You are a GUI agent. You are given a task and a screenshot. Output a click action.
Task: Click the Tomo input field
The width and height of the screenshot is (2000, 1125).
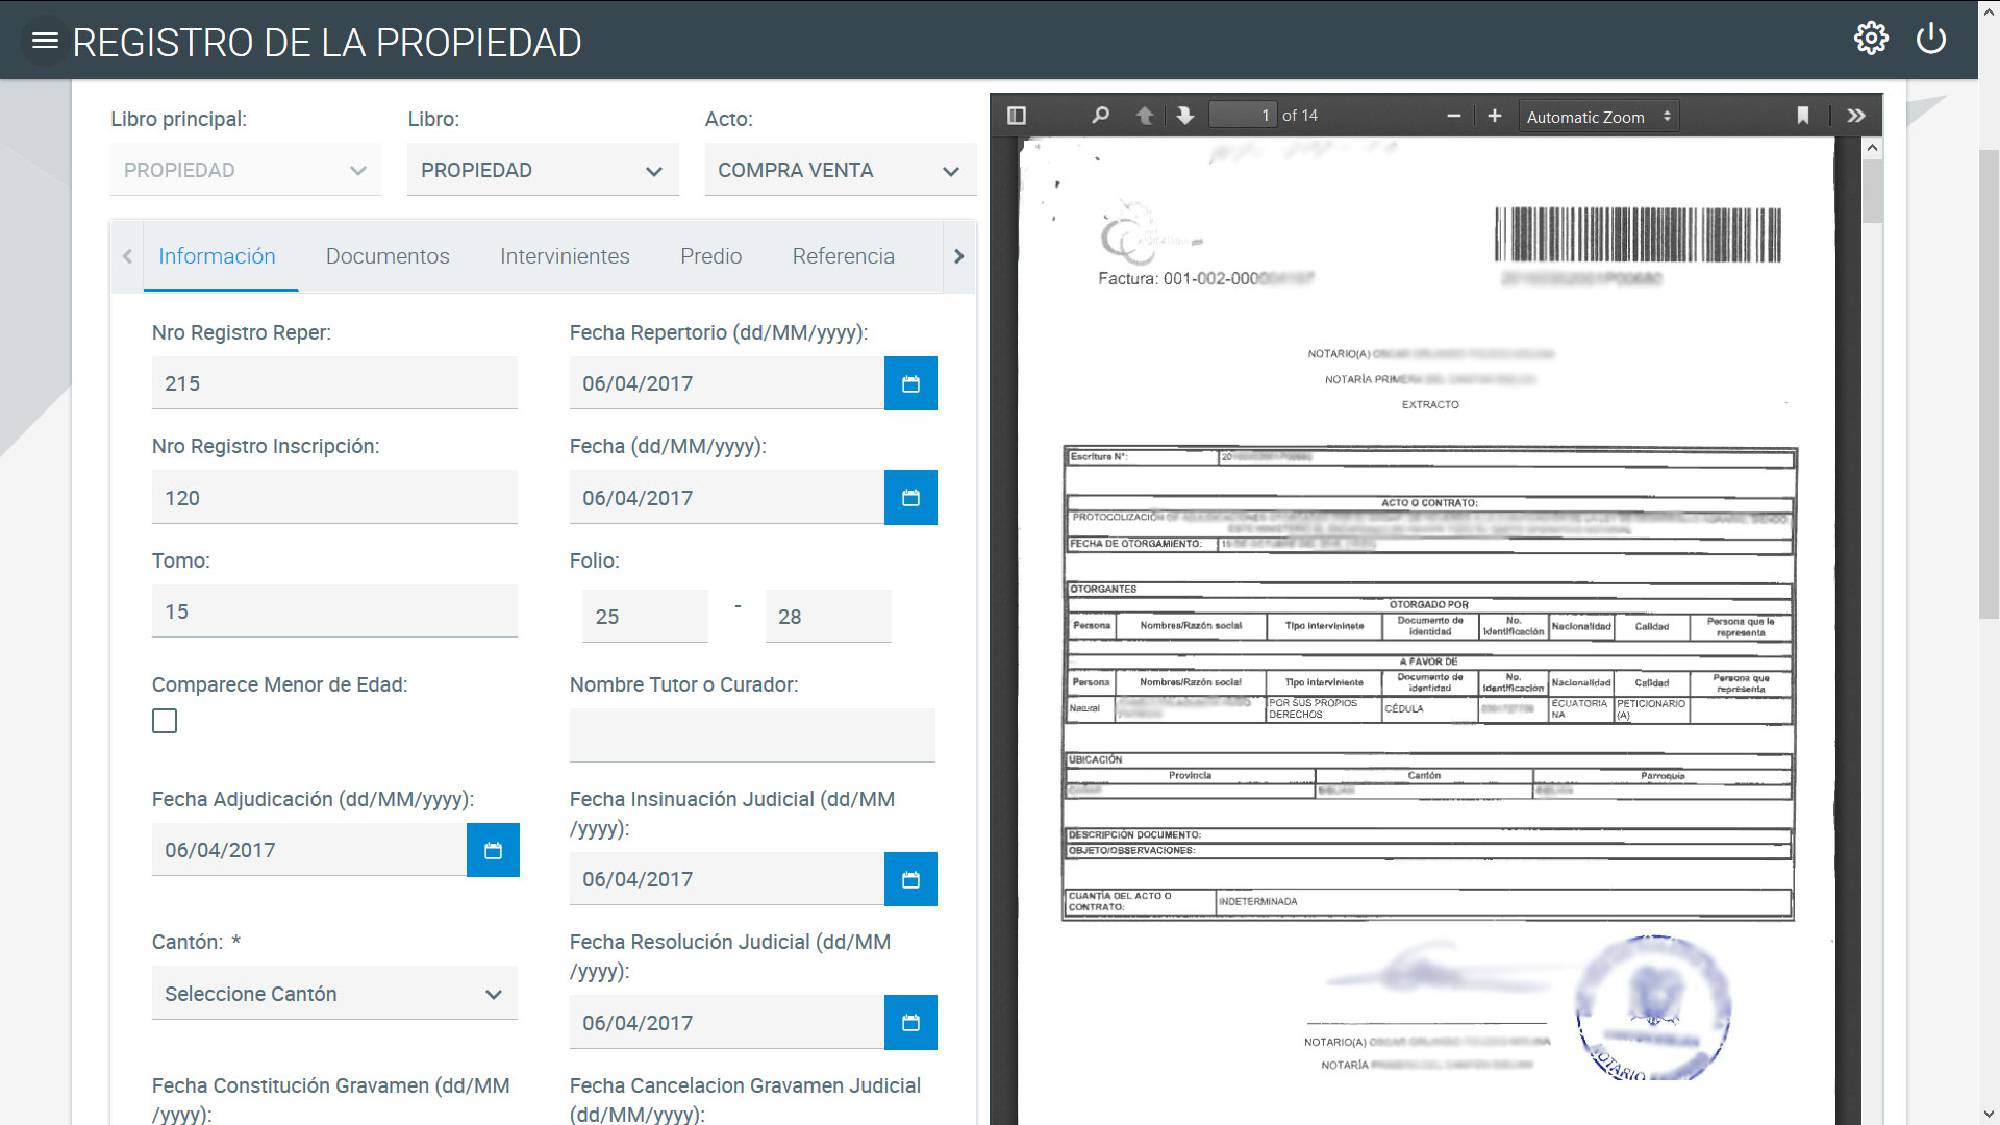pyautogui.click(x=335, y=611)
